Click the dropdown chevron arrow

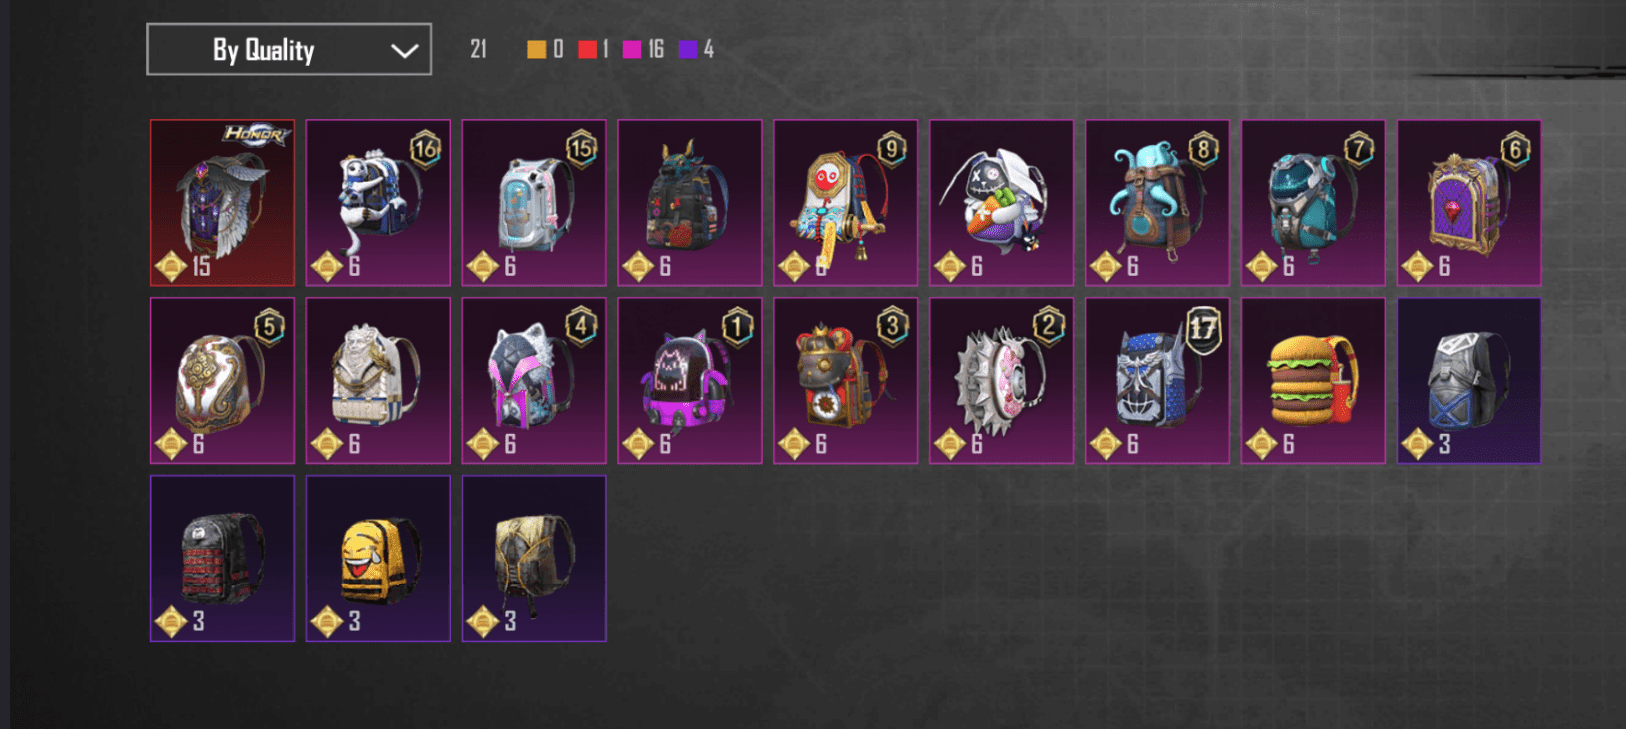(404, 51)
